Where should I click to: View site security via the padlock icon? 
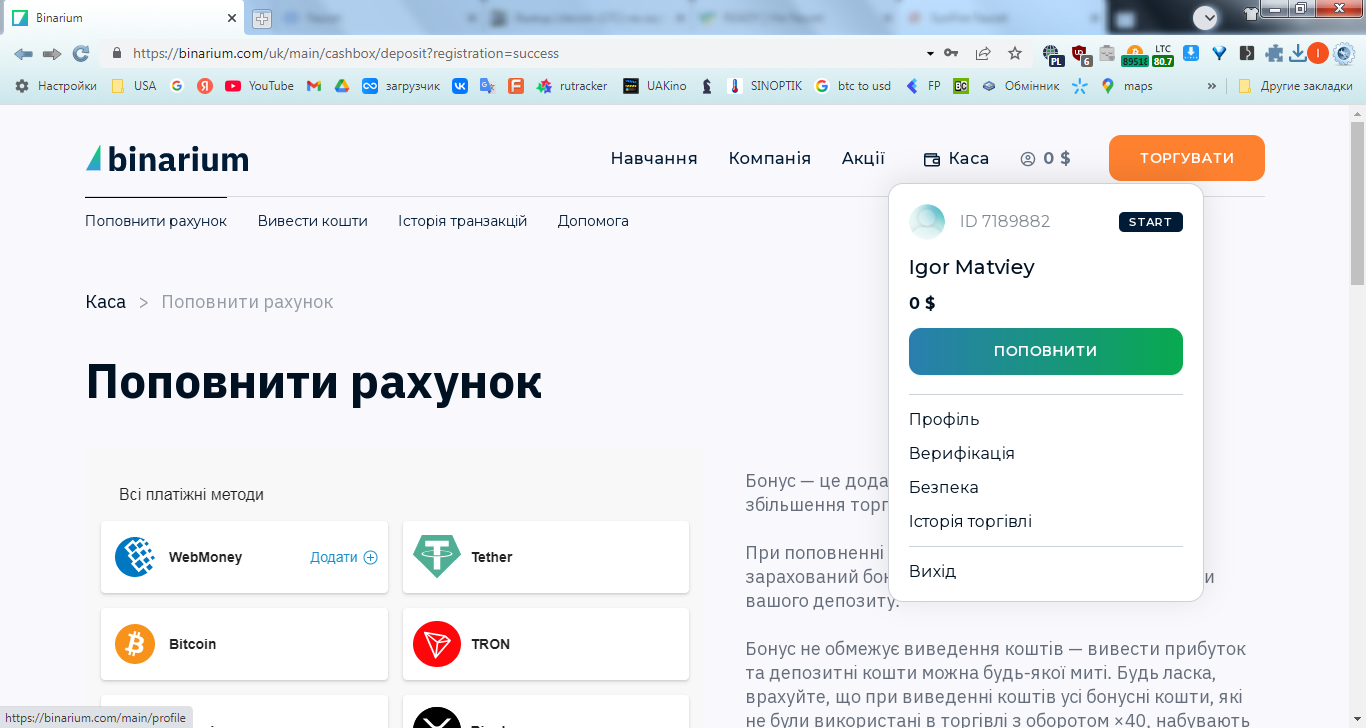(x=117, y=53)
